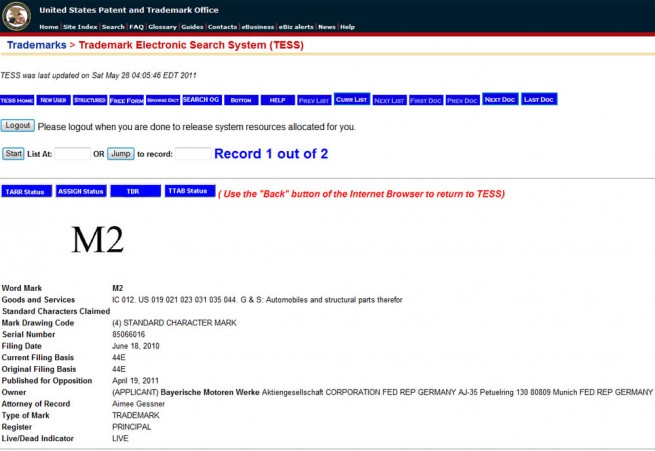The width and height of the screenshot is (655, 451).
Task: Focus the to record input field
Action: point(193,154)
